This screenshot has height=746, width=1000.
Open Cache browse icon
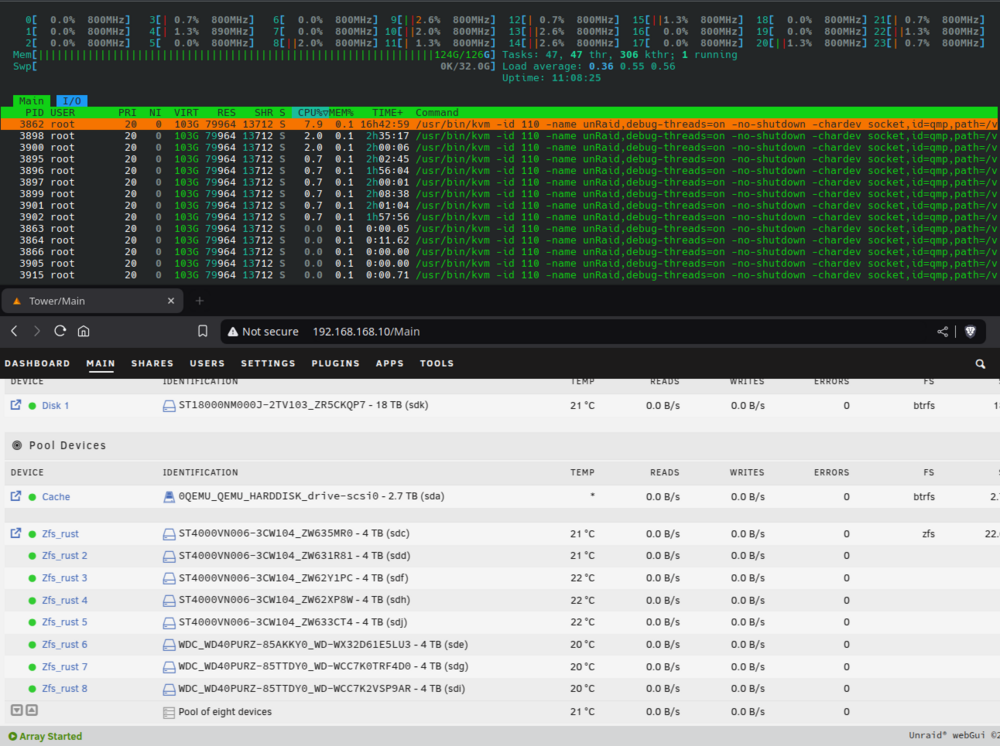16,496
